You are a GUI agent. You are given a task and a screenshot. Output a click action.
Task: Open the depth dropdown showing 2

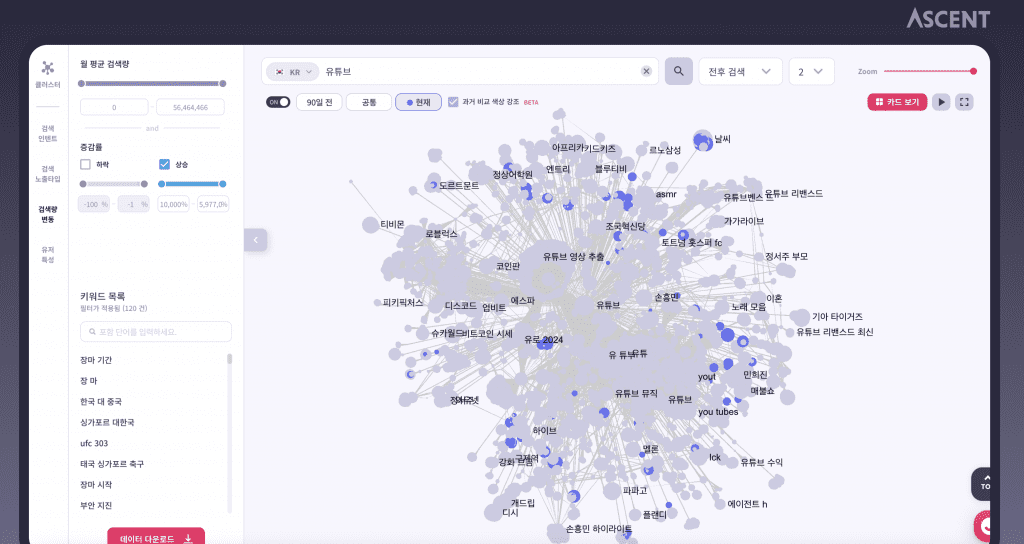pos(811,71)
